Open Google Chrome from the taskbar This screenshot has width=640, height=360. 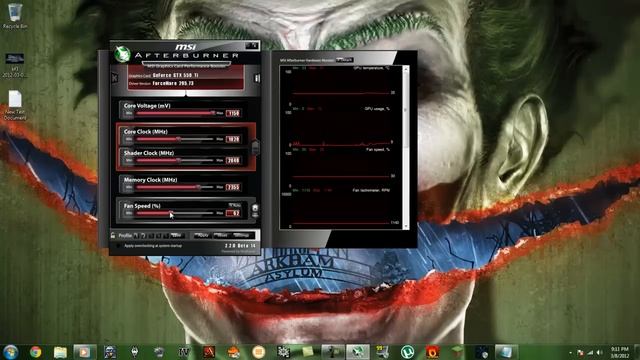(x=35, y=352)
